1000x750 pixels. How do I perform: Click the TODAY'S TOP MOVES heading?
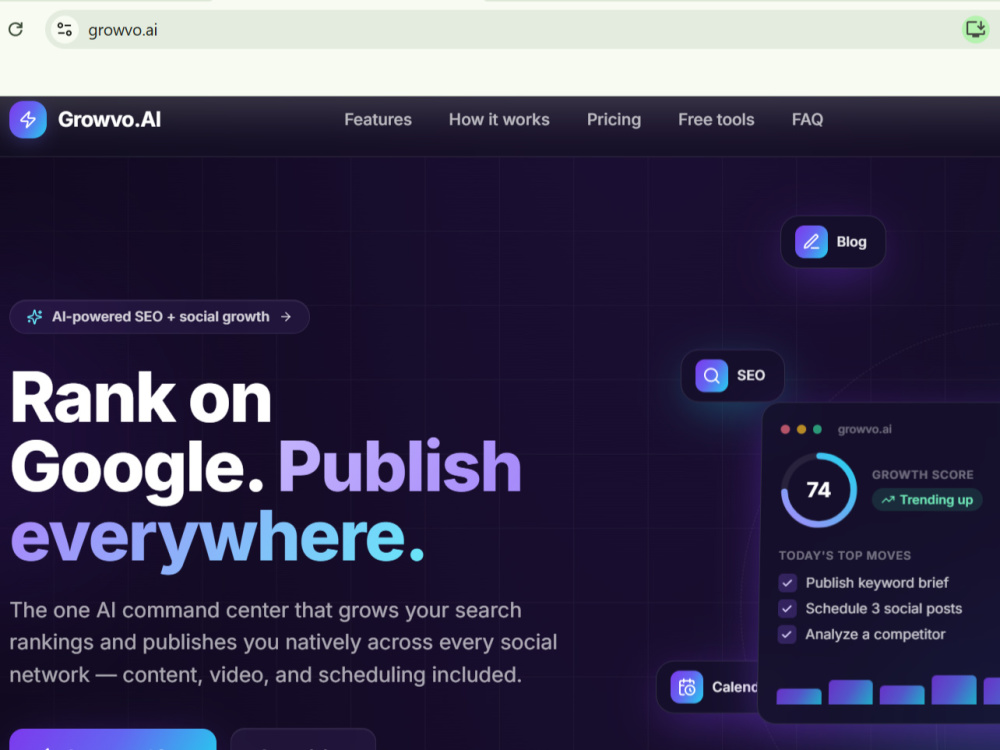click(x=844, y=555)
